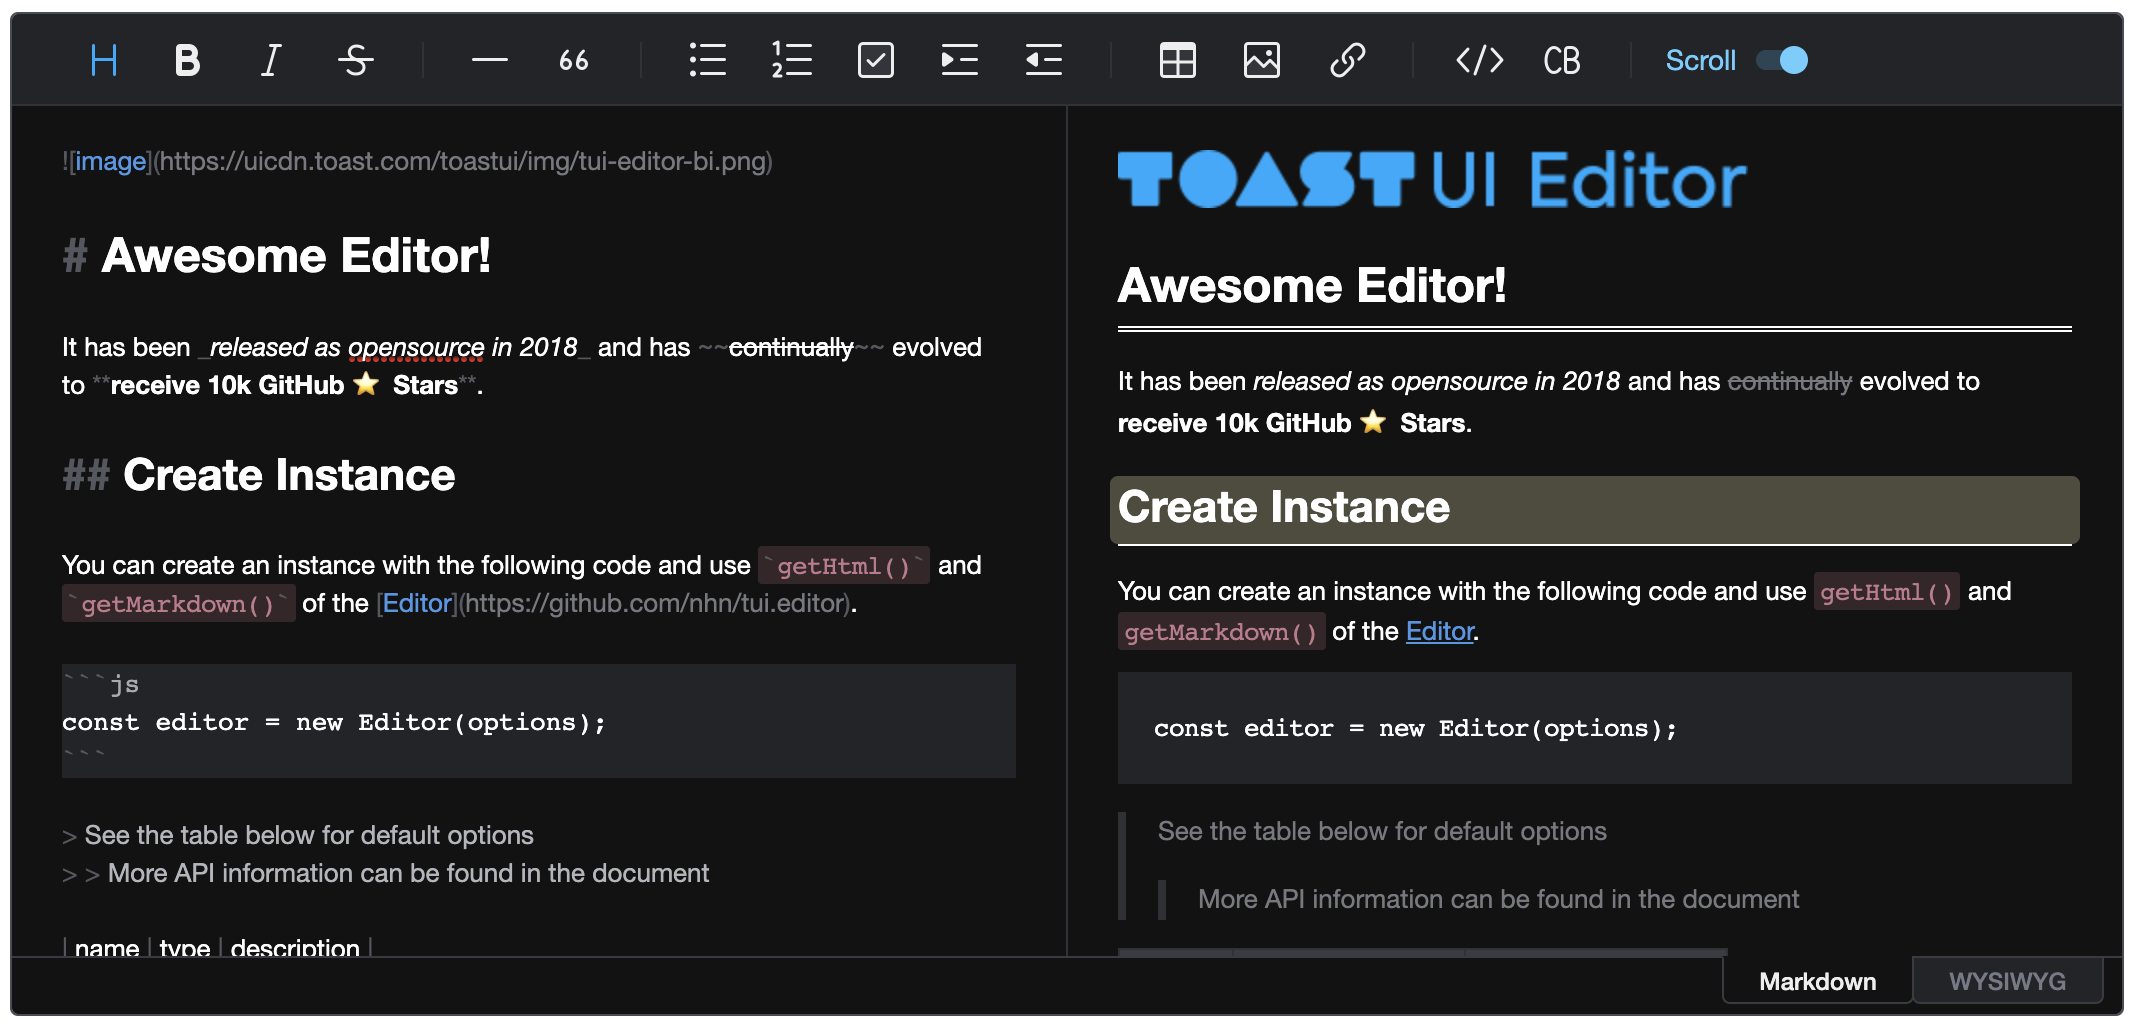Image resolution: width=2136 pixels, height=1034 pixels.
Task: Insert a code block with CB
Action: pyautogui.click(x=1561, y=61)
